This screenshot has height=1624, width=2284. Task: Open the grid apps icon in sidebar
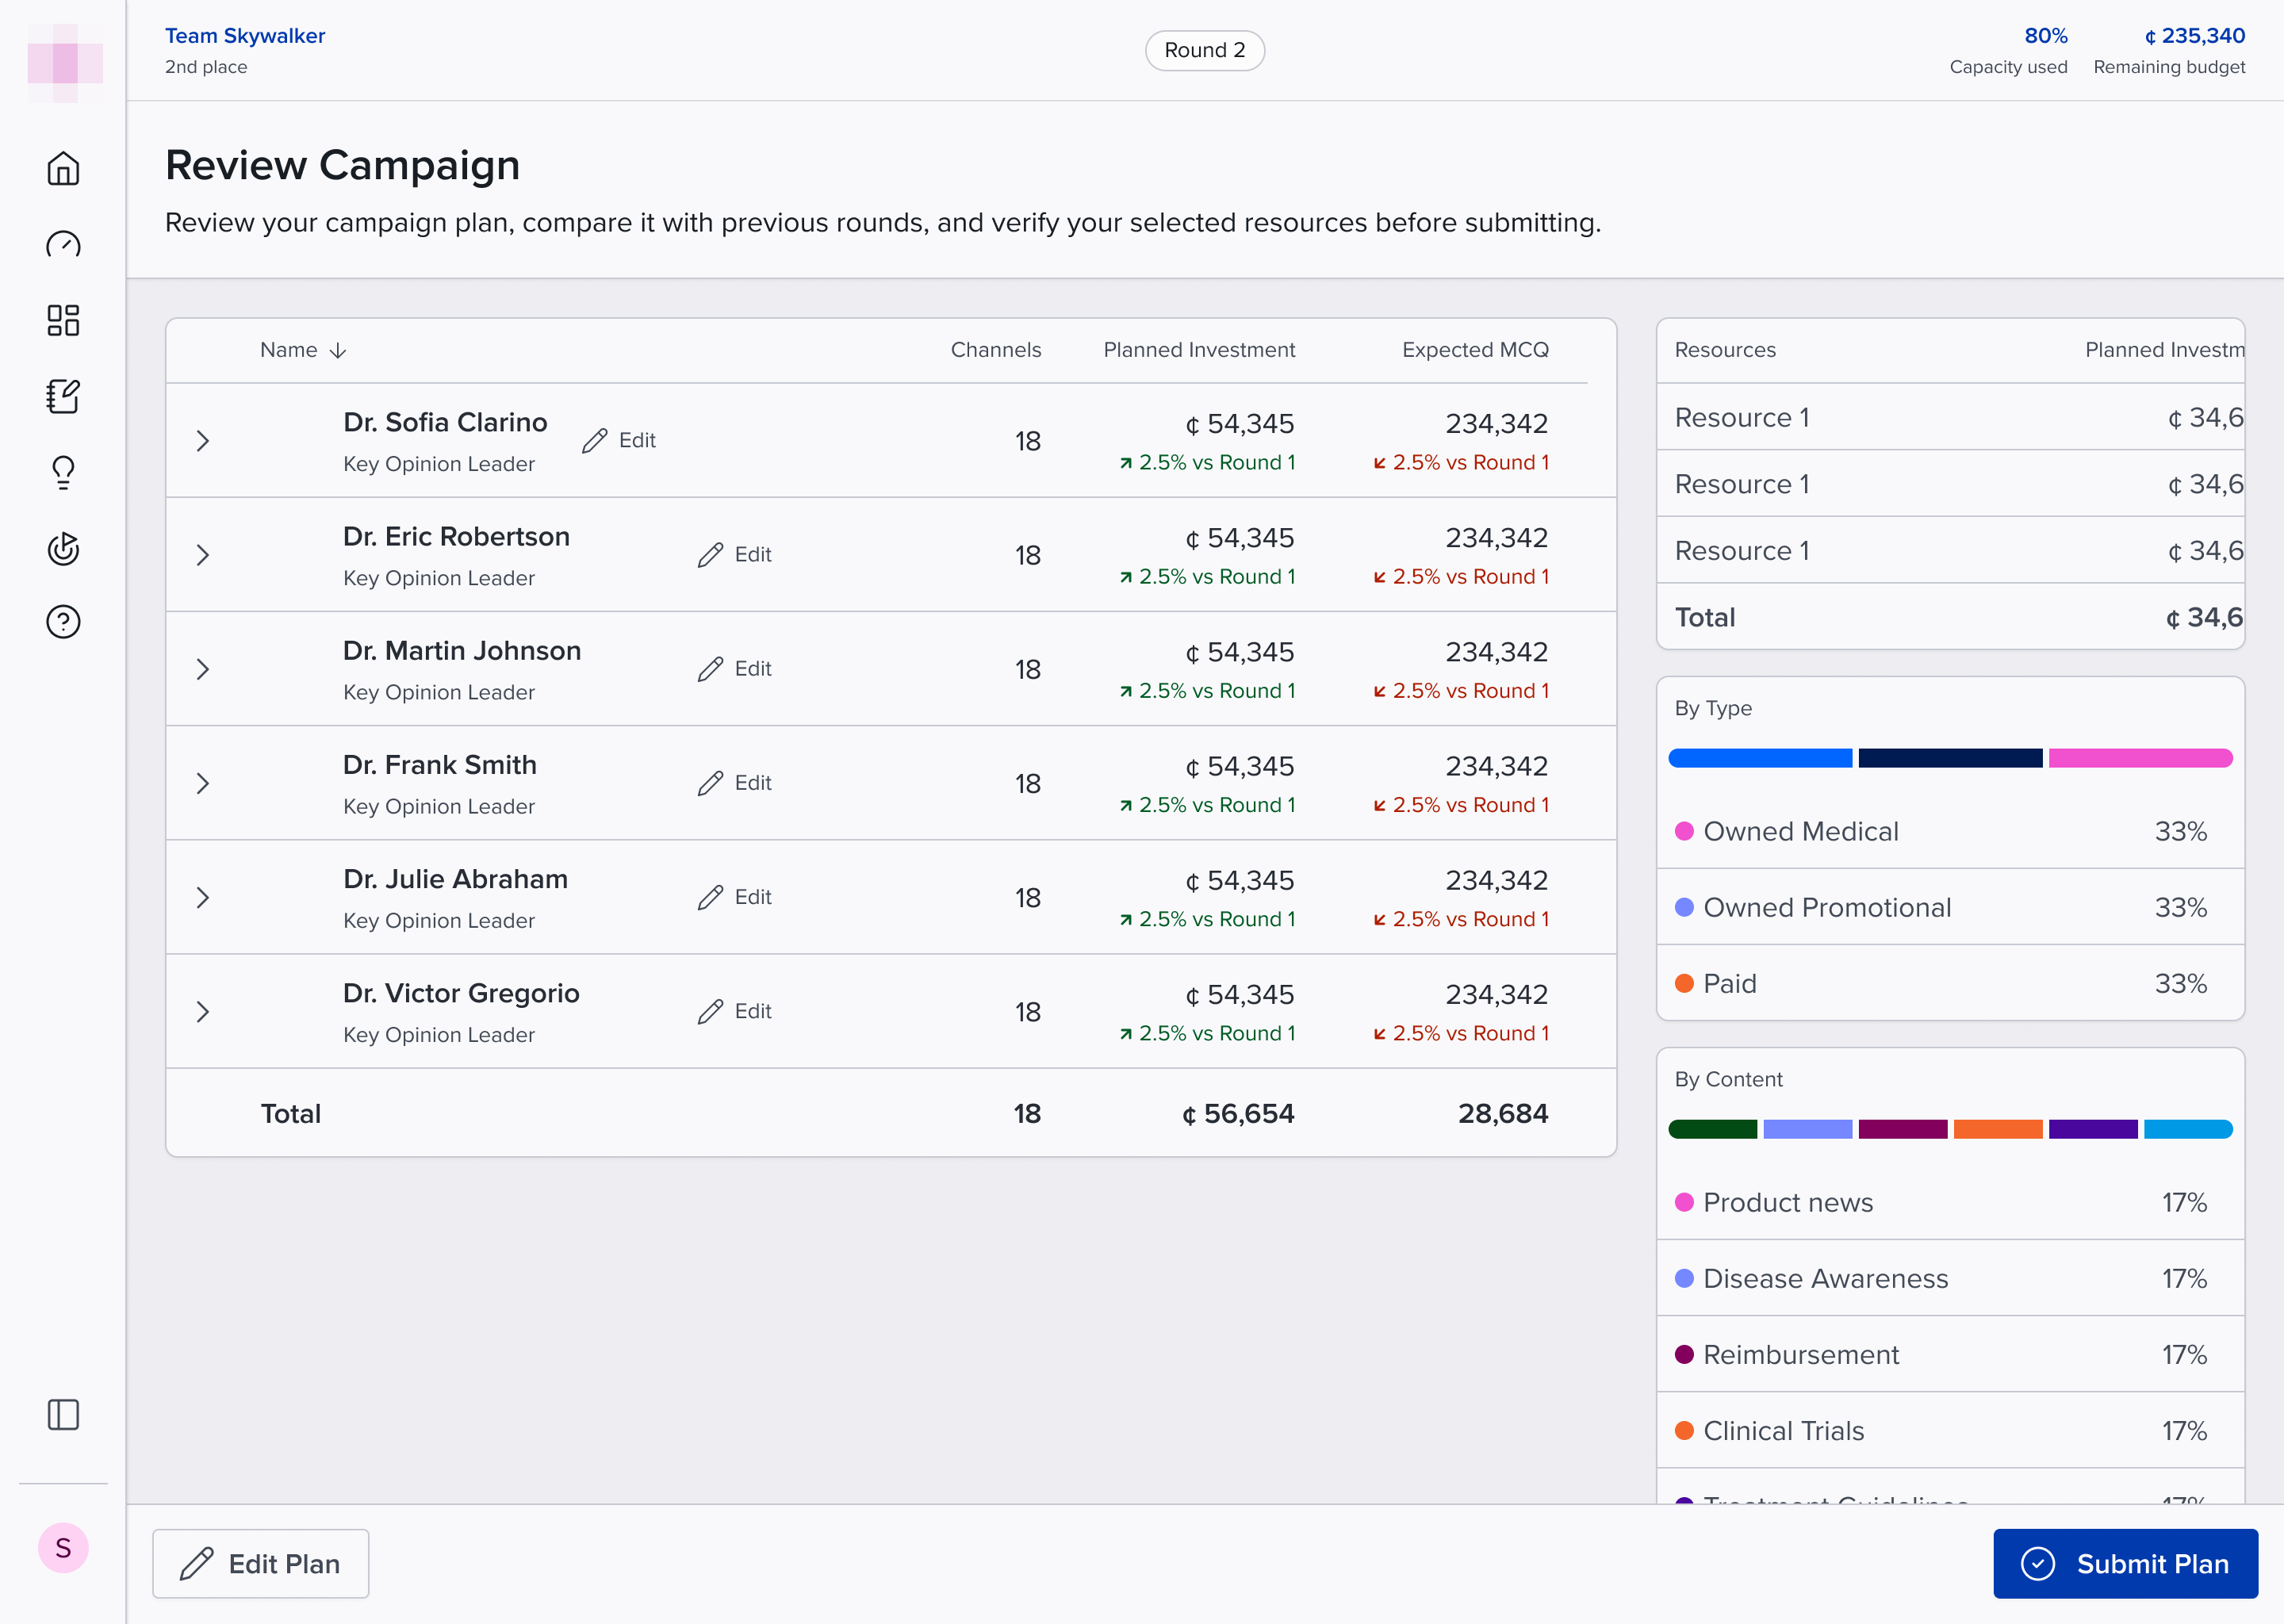pos(63,320)
